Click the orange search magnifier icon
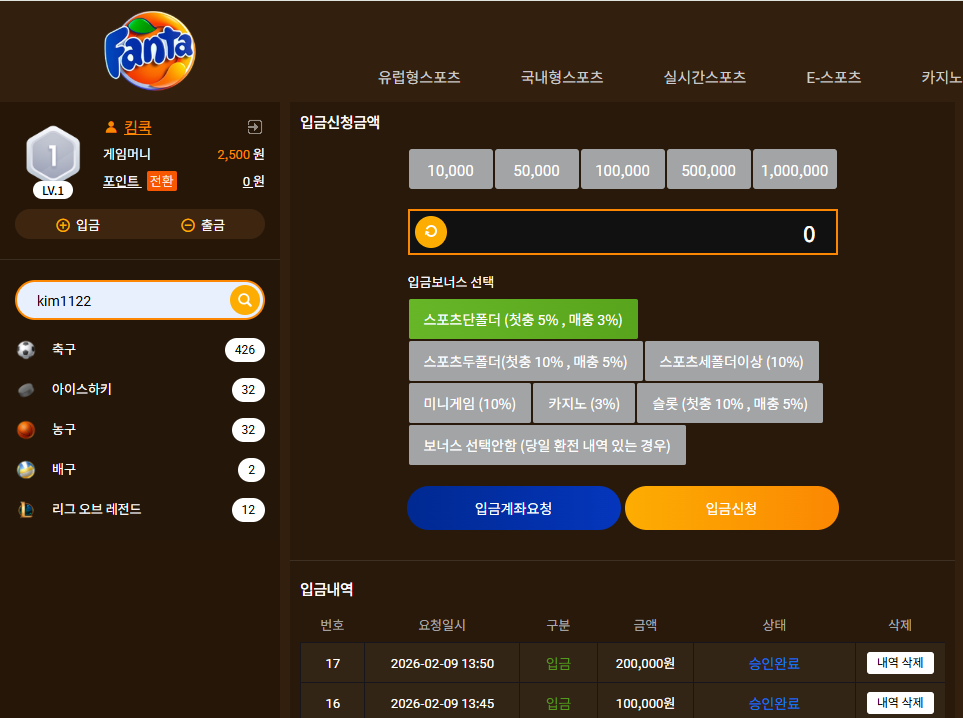The width and height of the screenshot is (963, 718). point(245,300)
